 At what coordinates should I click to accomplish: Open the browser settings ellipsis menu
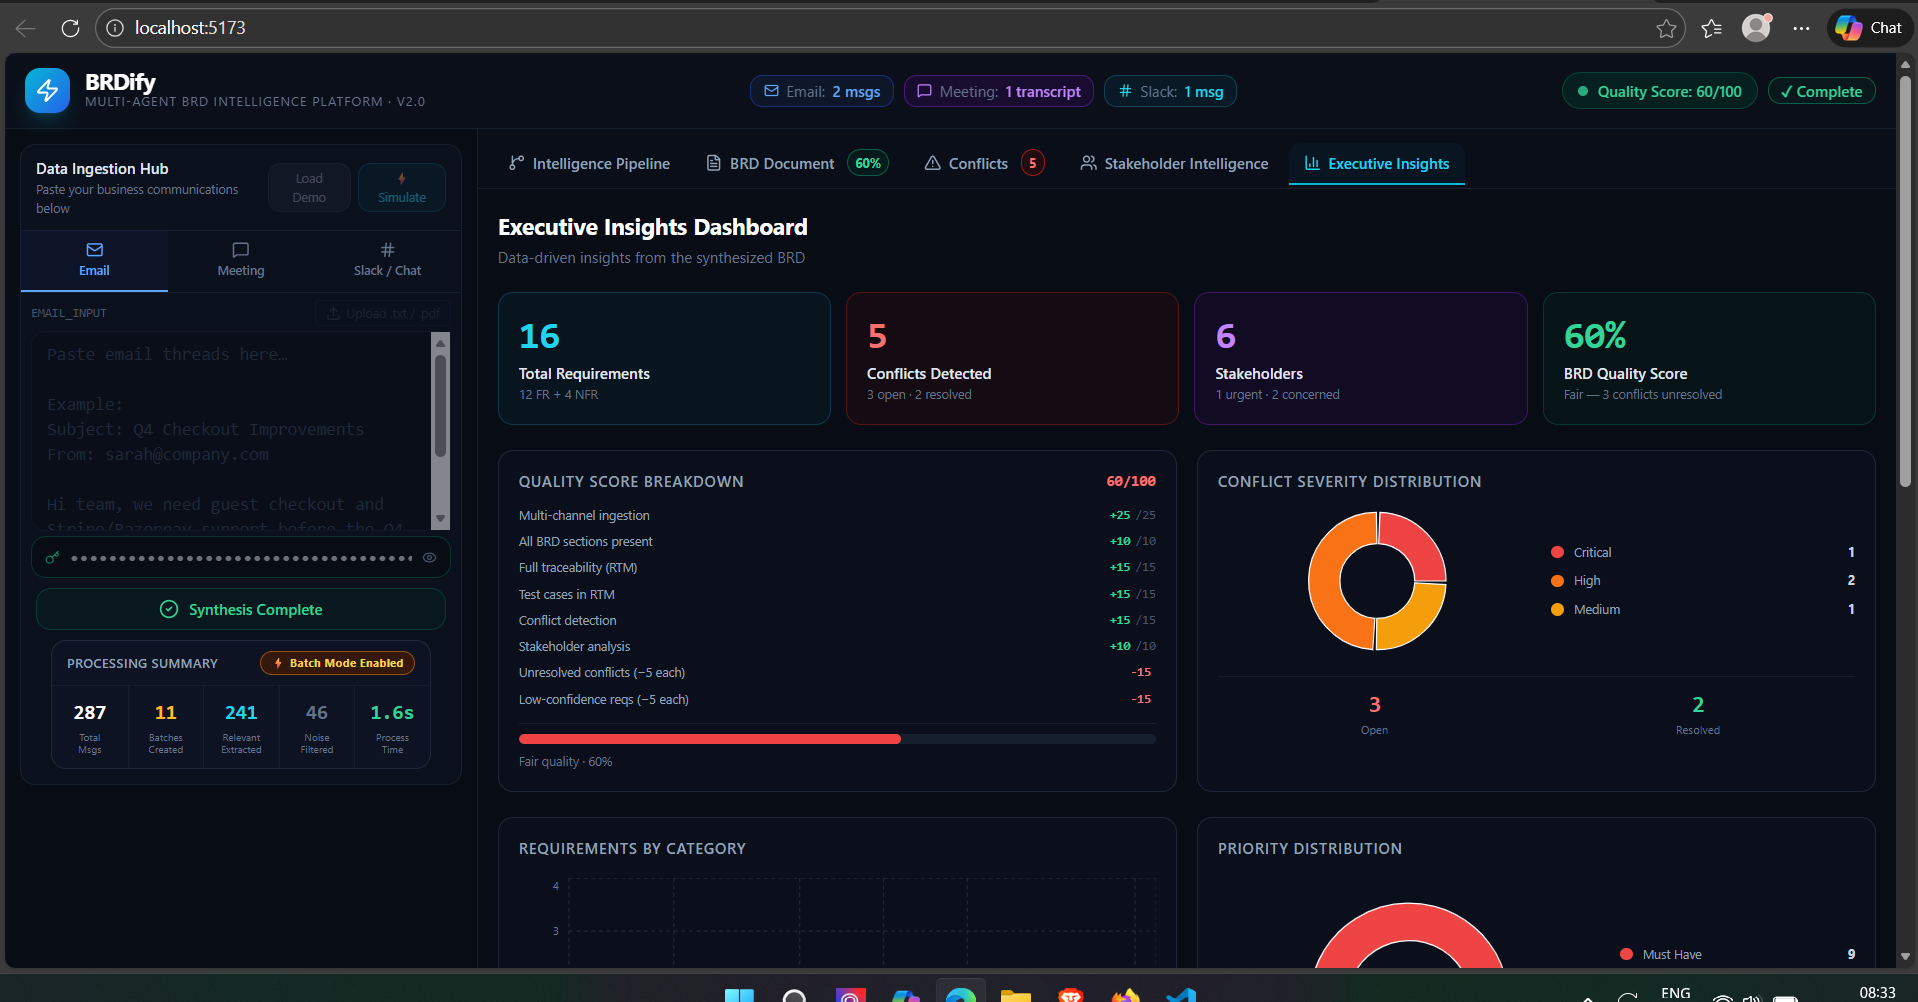tap(1803, 28)
